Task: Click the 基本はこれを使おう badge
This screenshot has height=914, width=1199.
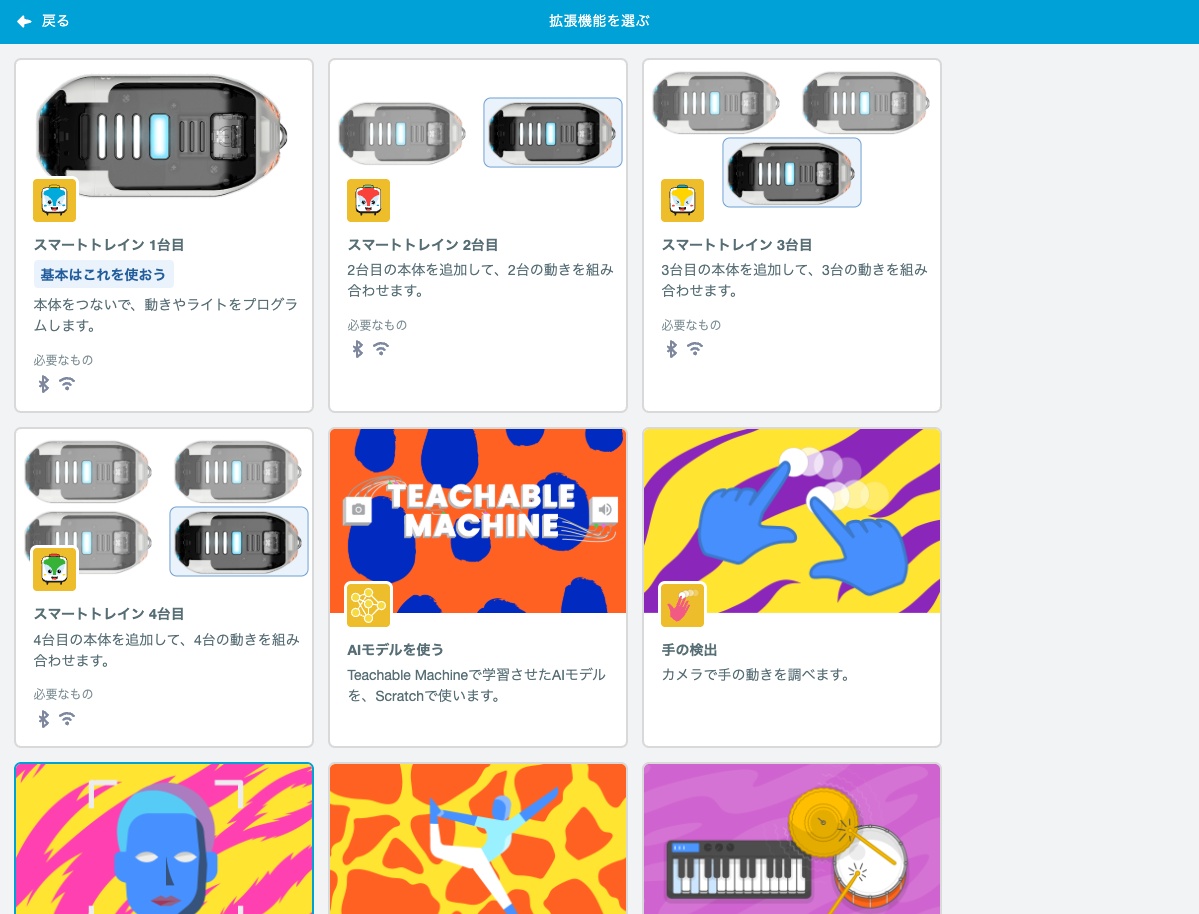Action: (x=103, y=275)
